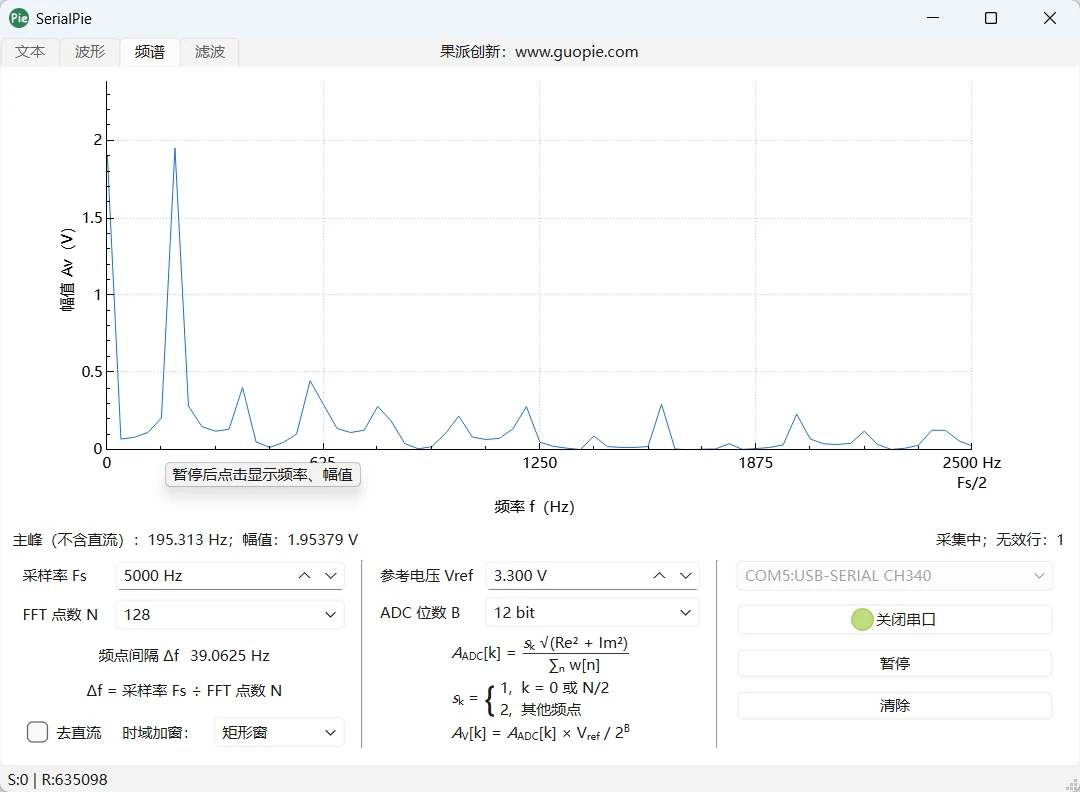The height and width of the screenshot is (792, 1080).
Task: Open the 时域加窗 矩形窗 dropdown
Action: pyautogui.click(x=279, y=732)
